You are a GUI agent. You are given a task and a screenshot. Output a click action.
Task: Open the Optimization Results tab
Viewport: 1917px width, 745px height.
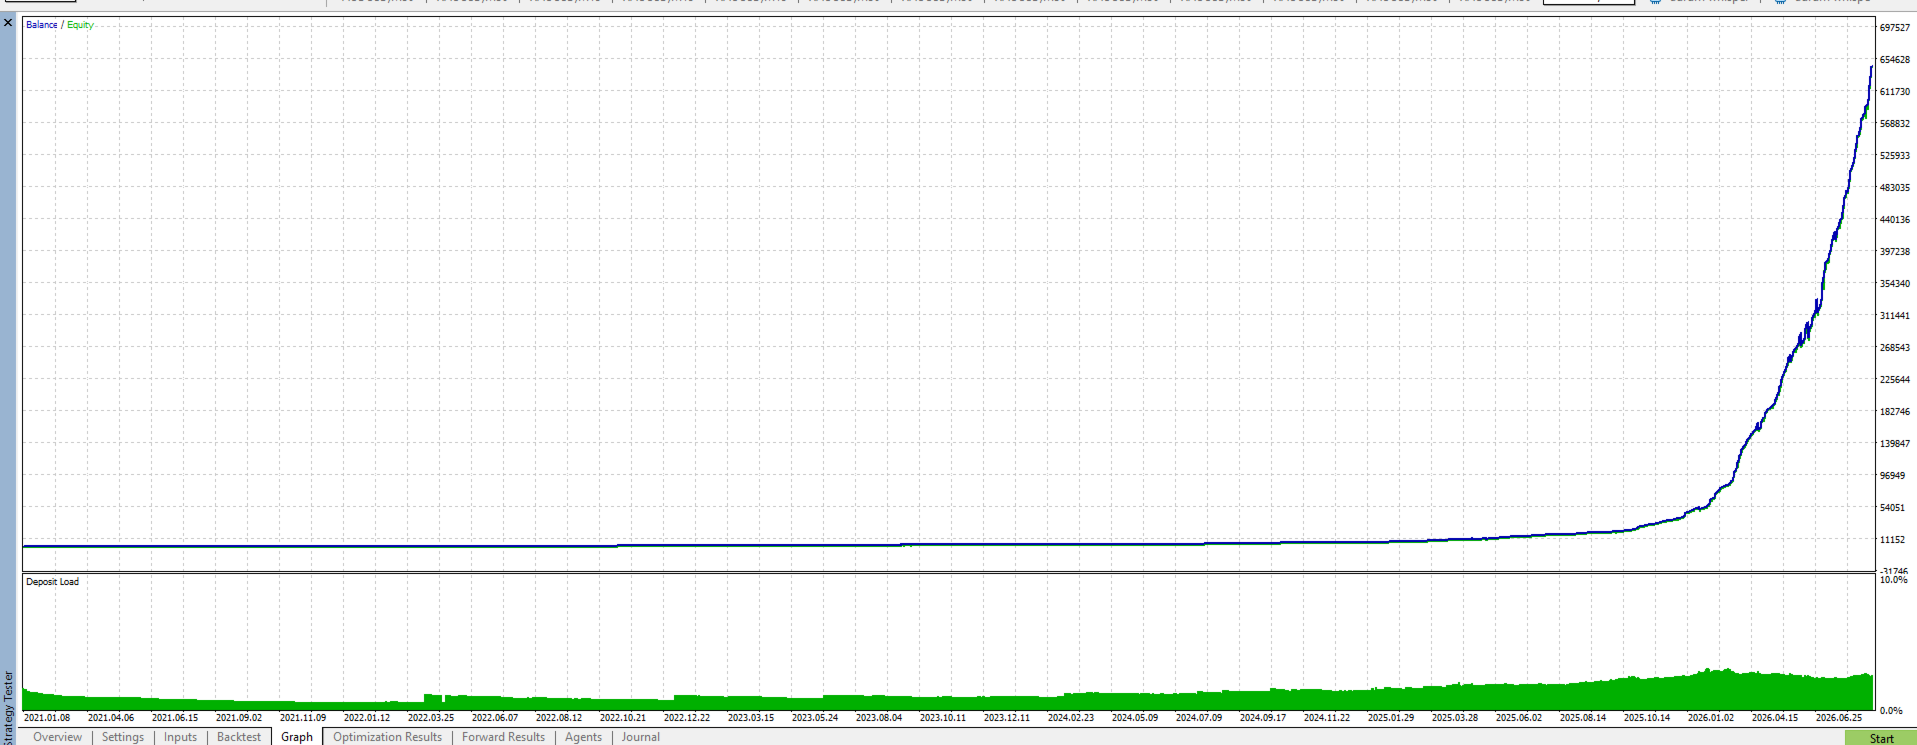click(x=387, y=737)
